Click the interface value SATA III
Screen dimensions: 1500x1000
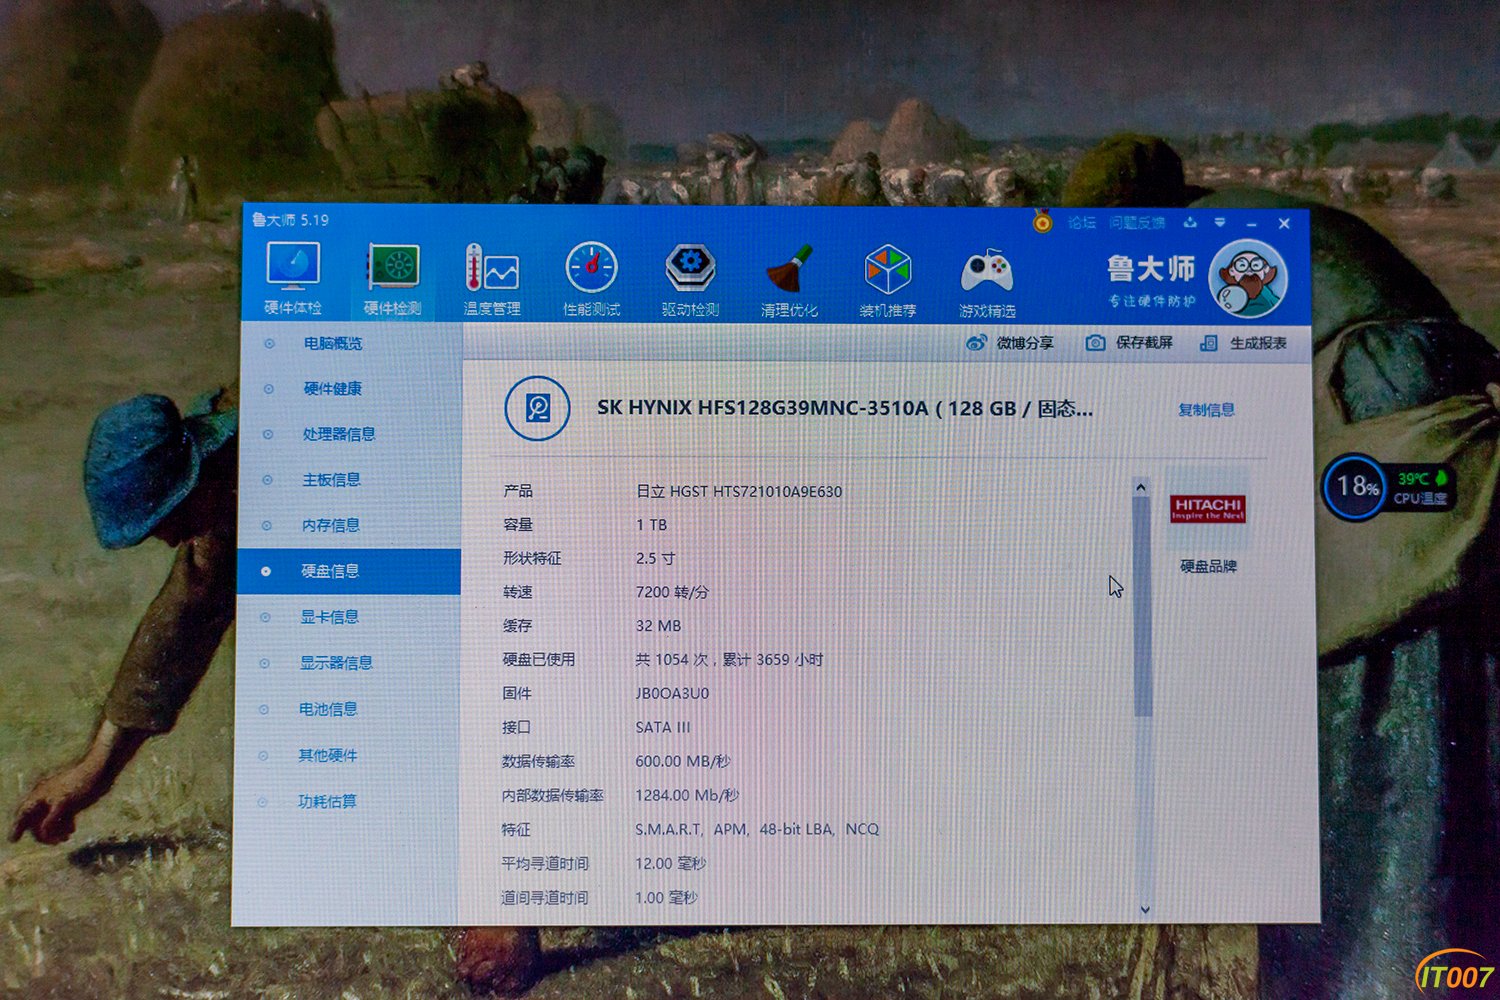(663, 727)
